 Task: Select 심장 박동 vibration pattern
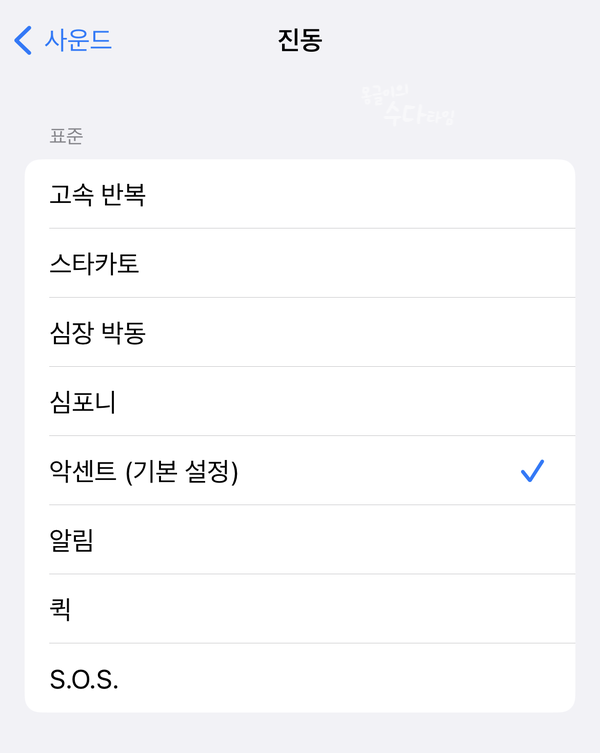coord(300,332)
